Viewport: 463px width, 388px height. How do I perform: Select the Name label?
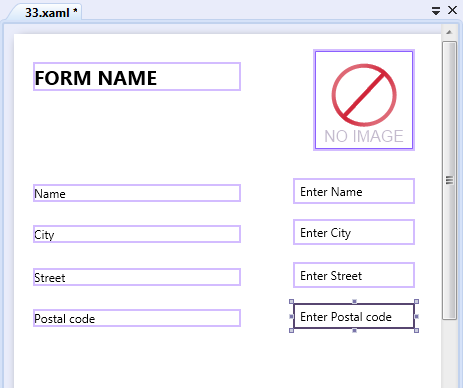click(x=137, y=193)
